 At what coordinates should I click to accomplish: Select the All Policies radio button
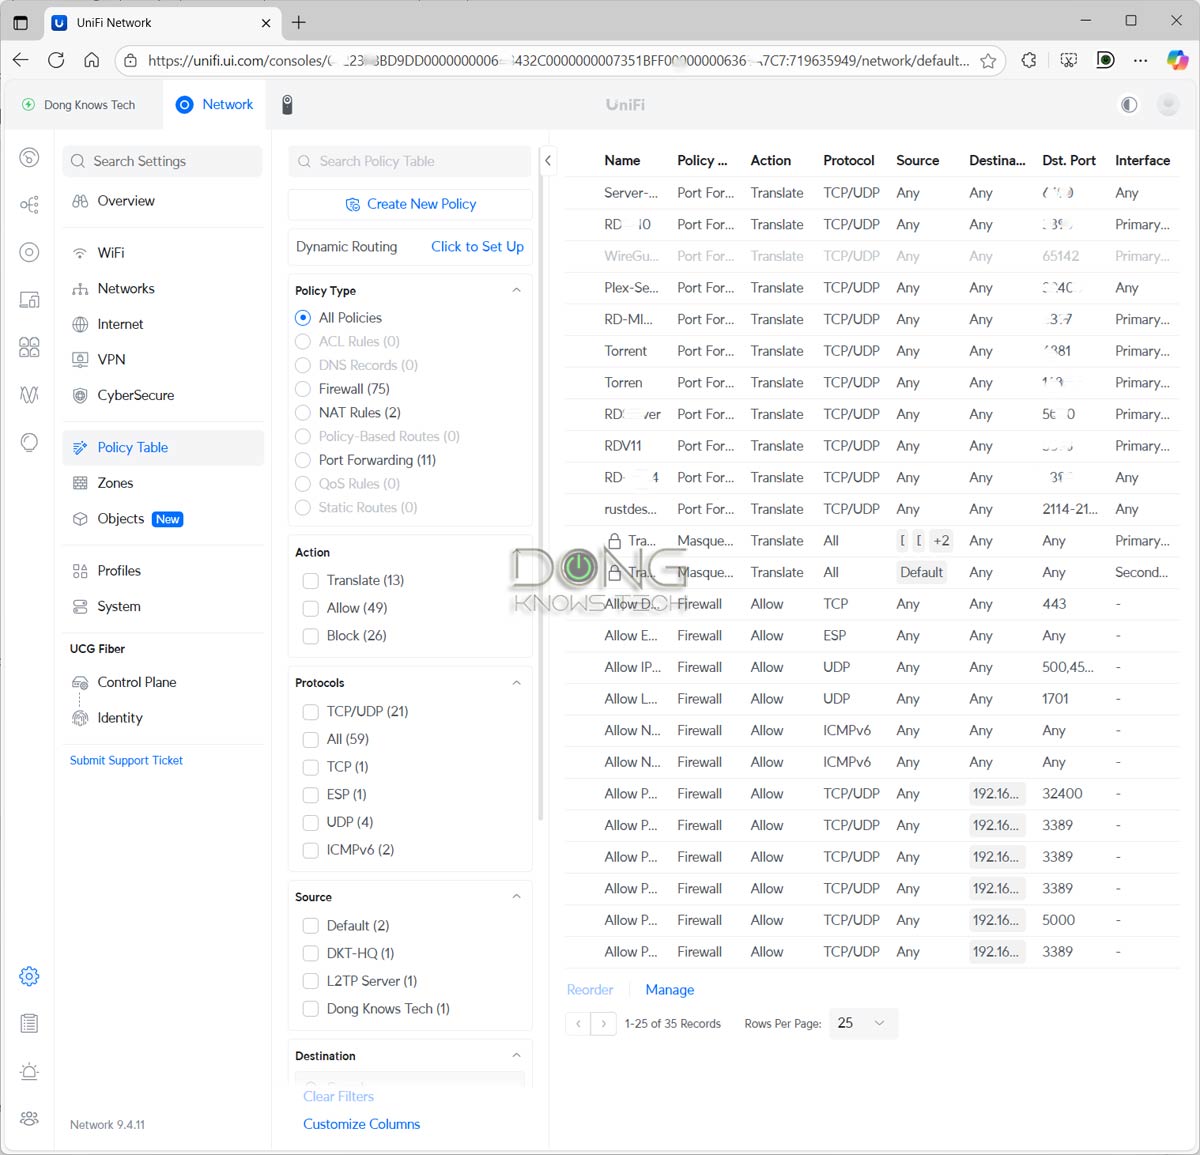pyautogui.click(x=303, y=318)
